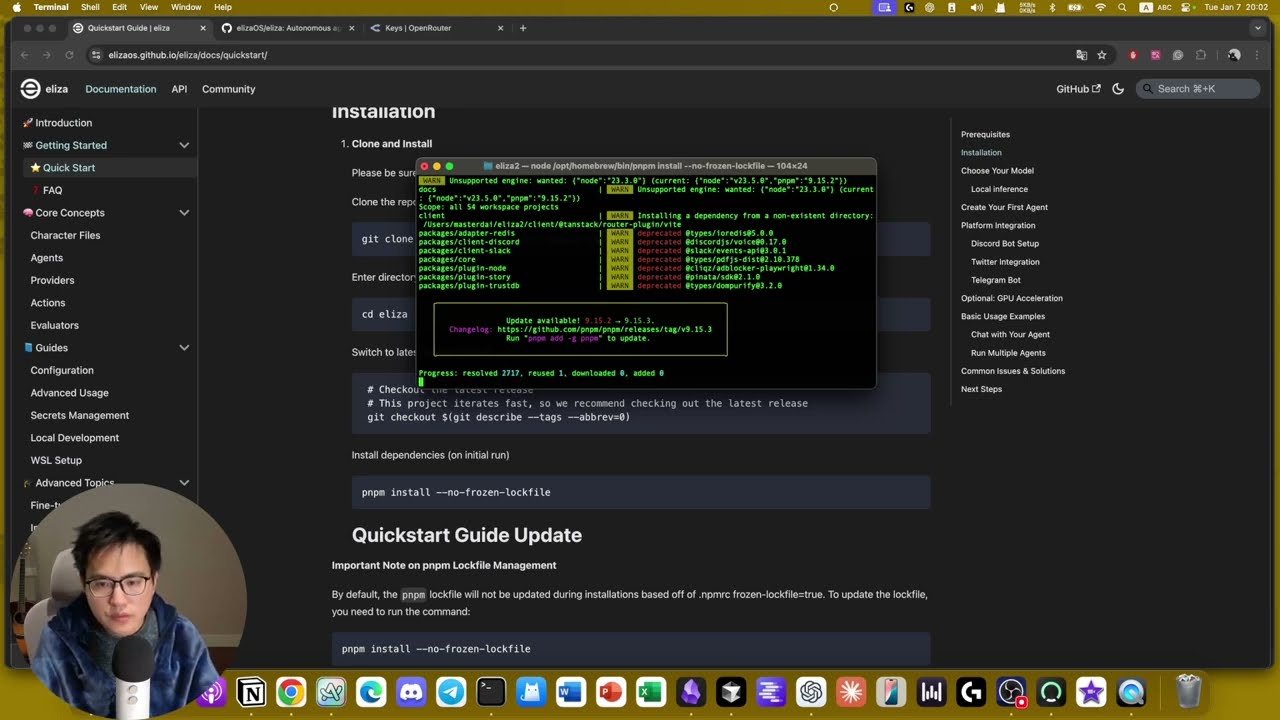Go to the eliza home logo
Viewport: 1280px width, 720px height.
click(44, 89)
